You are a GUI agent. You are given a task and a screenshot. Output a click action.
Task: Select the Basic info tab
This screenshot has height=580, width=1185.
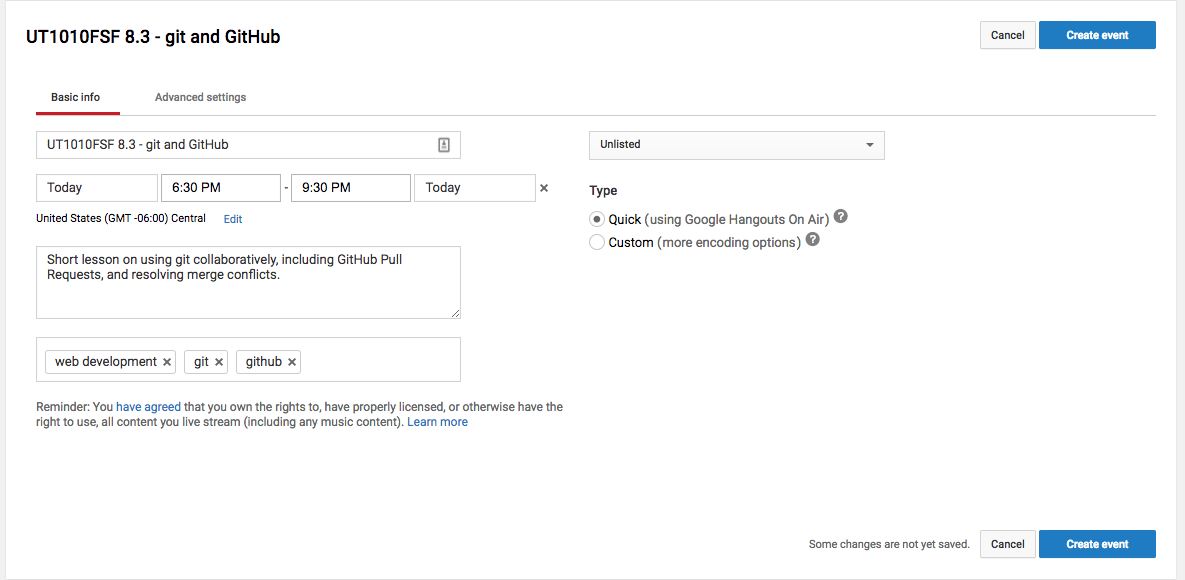(x=76, y=97)
